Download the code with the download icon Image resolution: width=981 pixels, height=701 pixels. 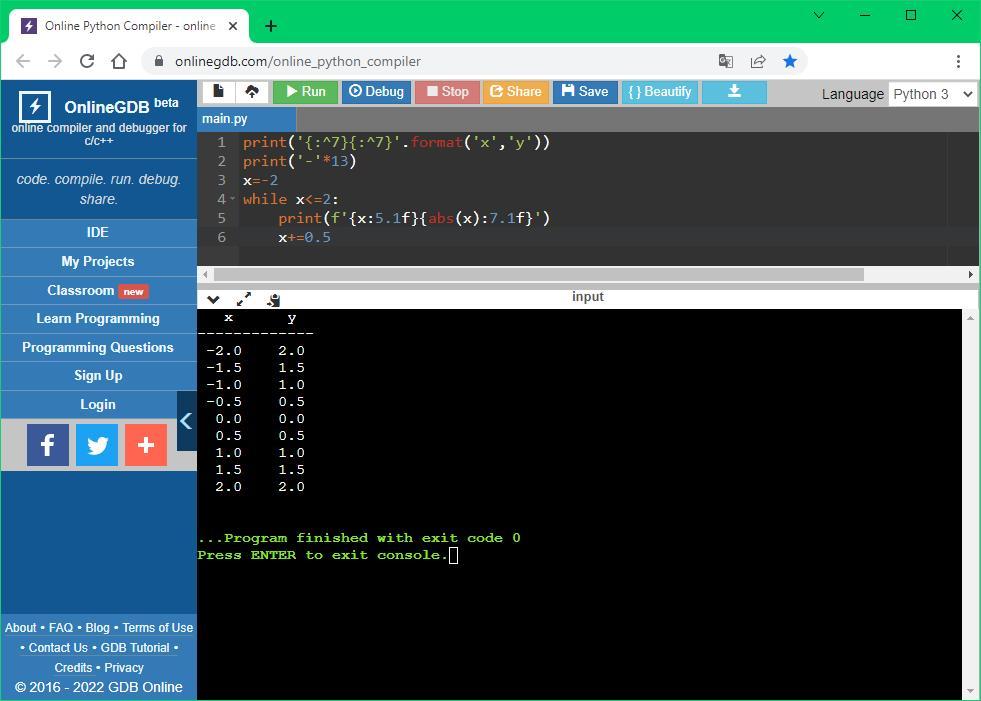(734, 92)
